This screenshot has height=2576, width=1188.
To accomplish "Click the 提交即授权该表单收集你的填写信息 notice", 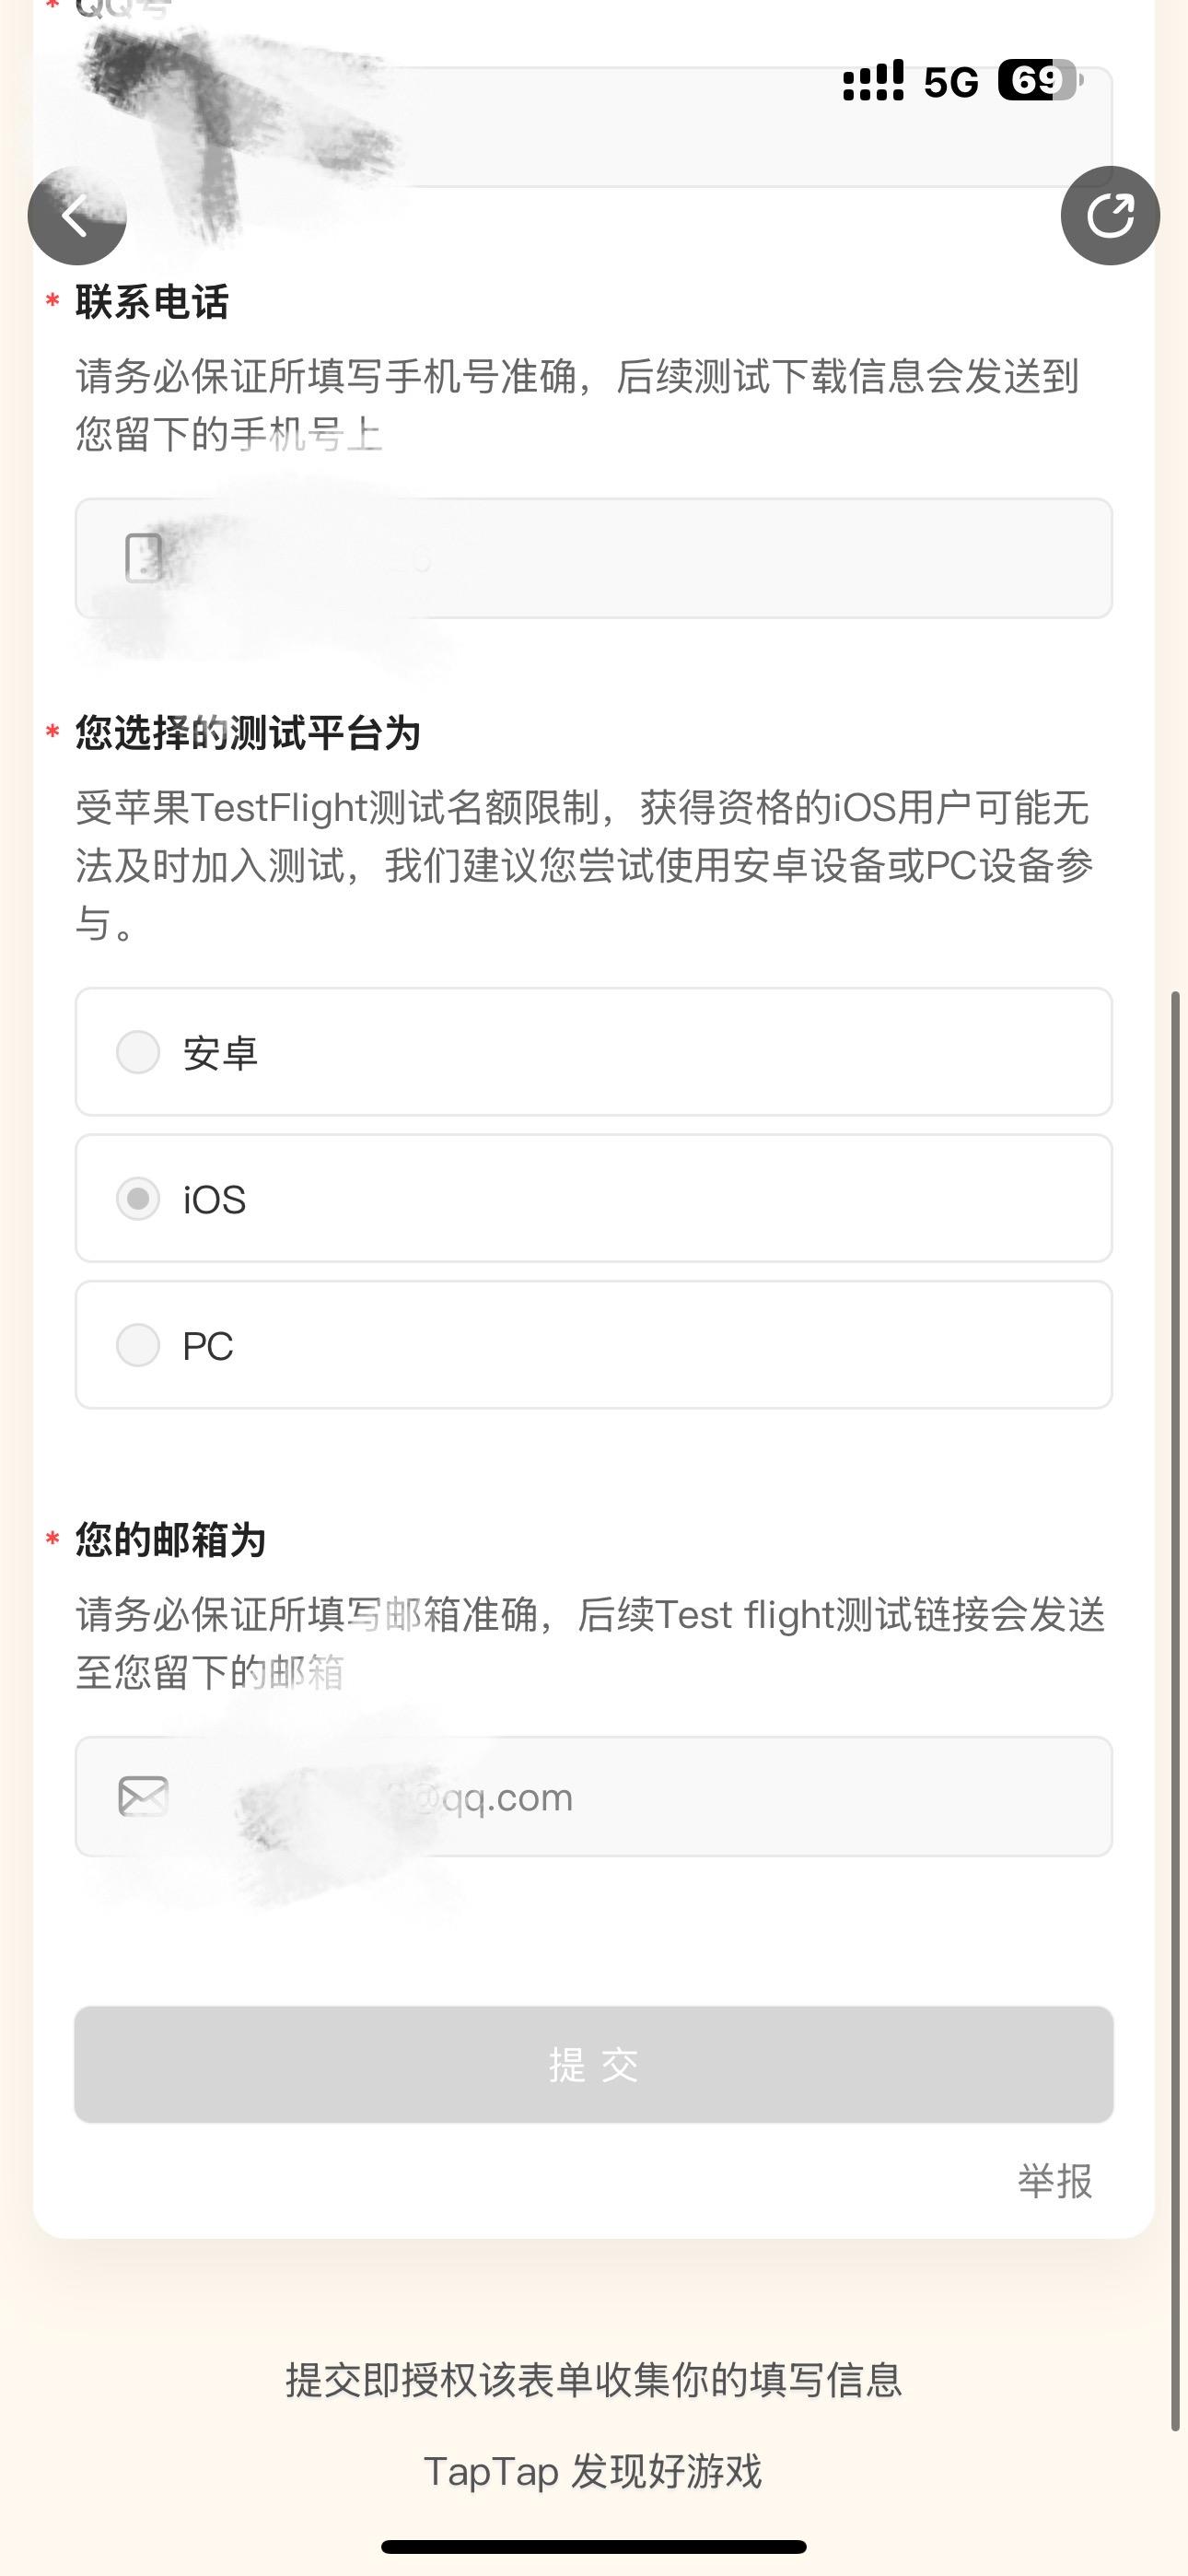I will pyautogui.click(x=593, y=2380).
